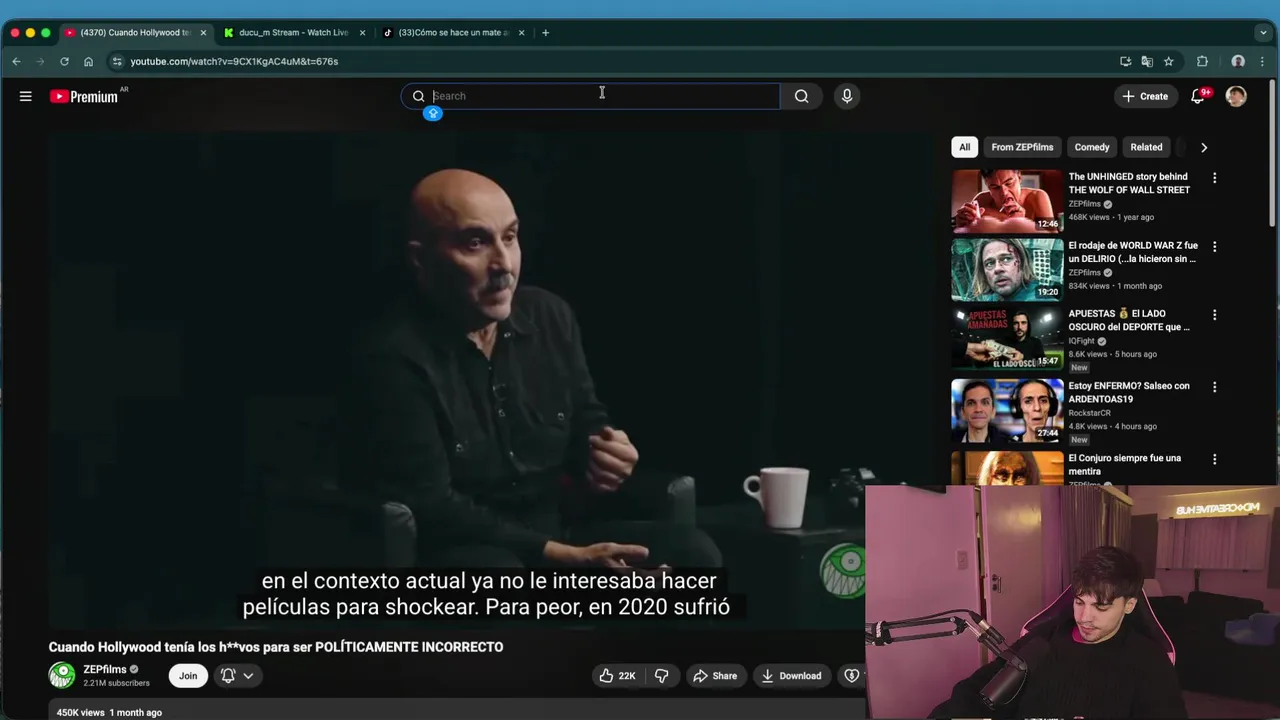Select the Related filter chip
The image size is (1280, 720).
(1146, 147)
